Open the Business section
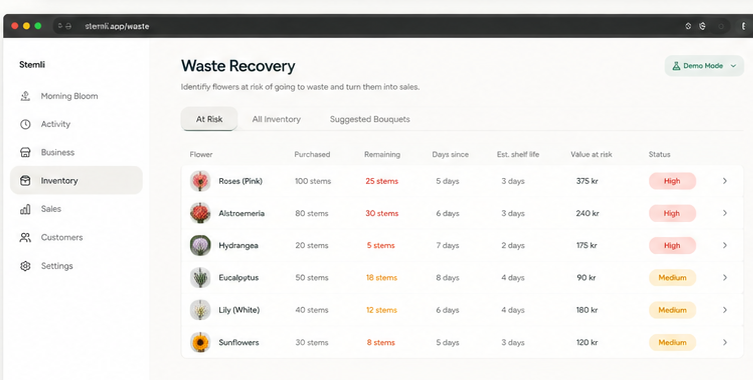753x380 pixels. [x=76, y=152]
